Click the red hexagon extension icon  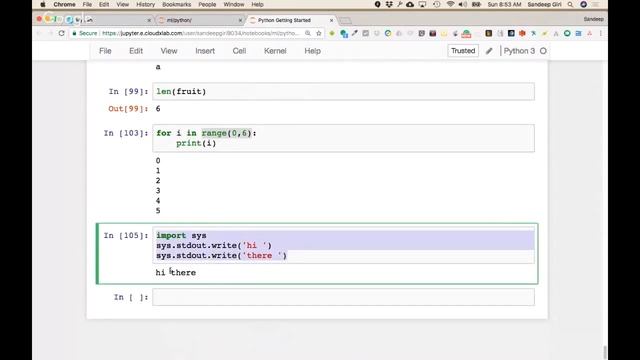pyautogui.click(x=522, y=33)
